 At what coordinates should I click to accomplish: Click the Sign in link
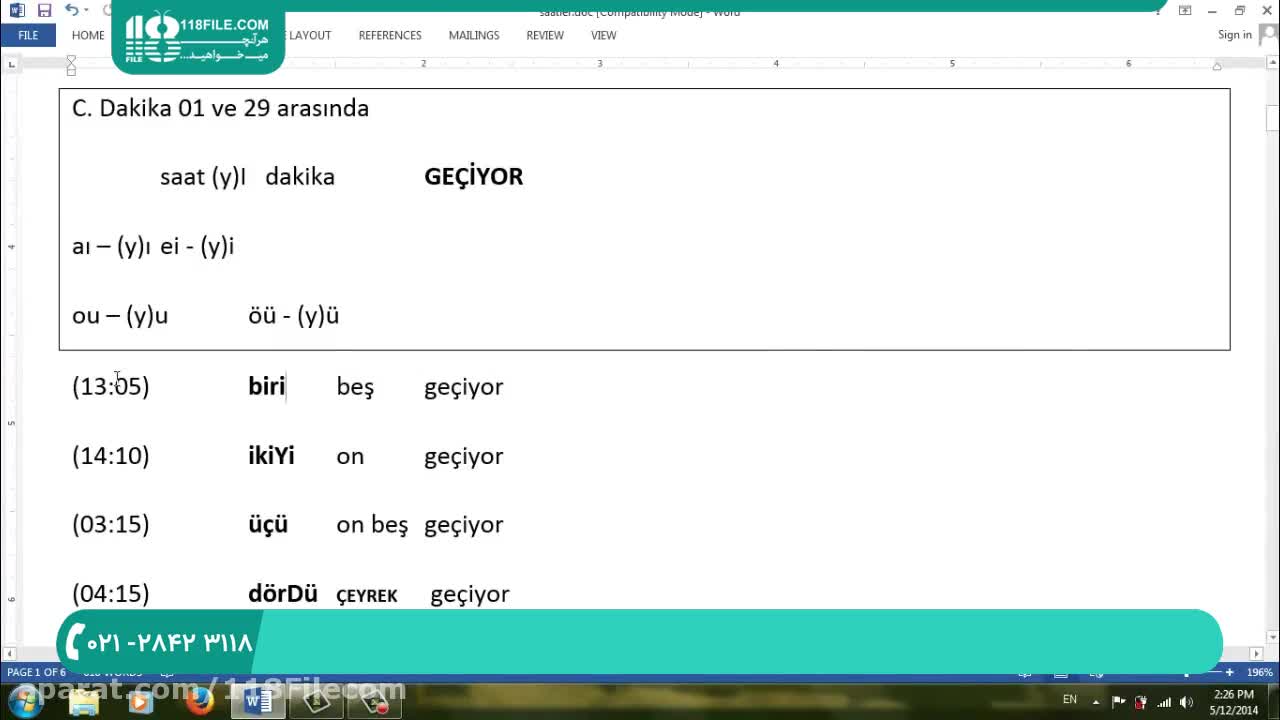(1234, 35)
